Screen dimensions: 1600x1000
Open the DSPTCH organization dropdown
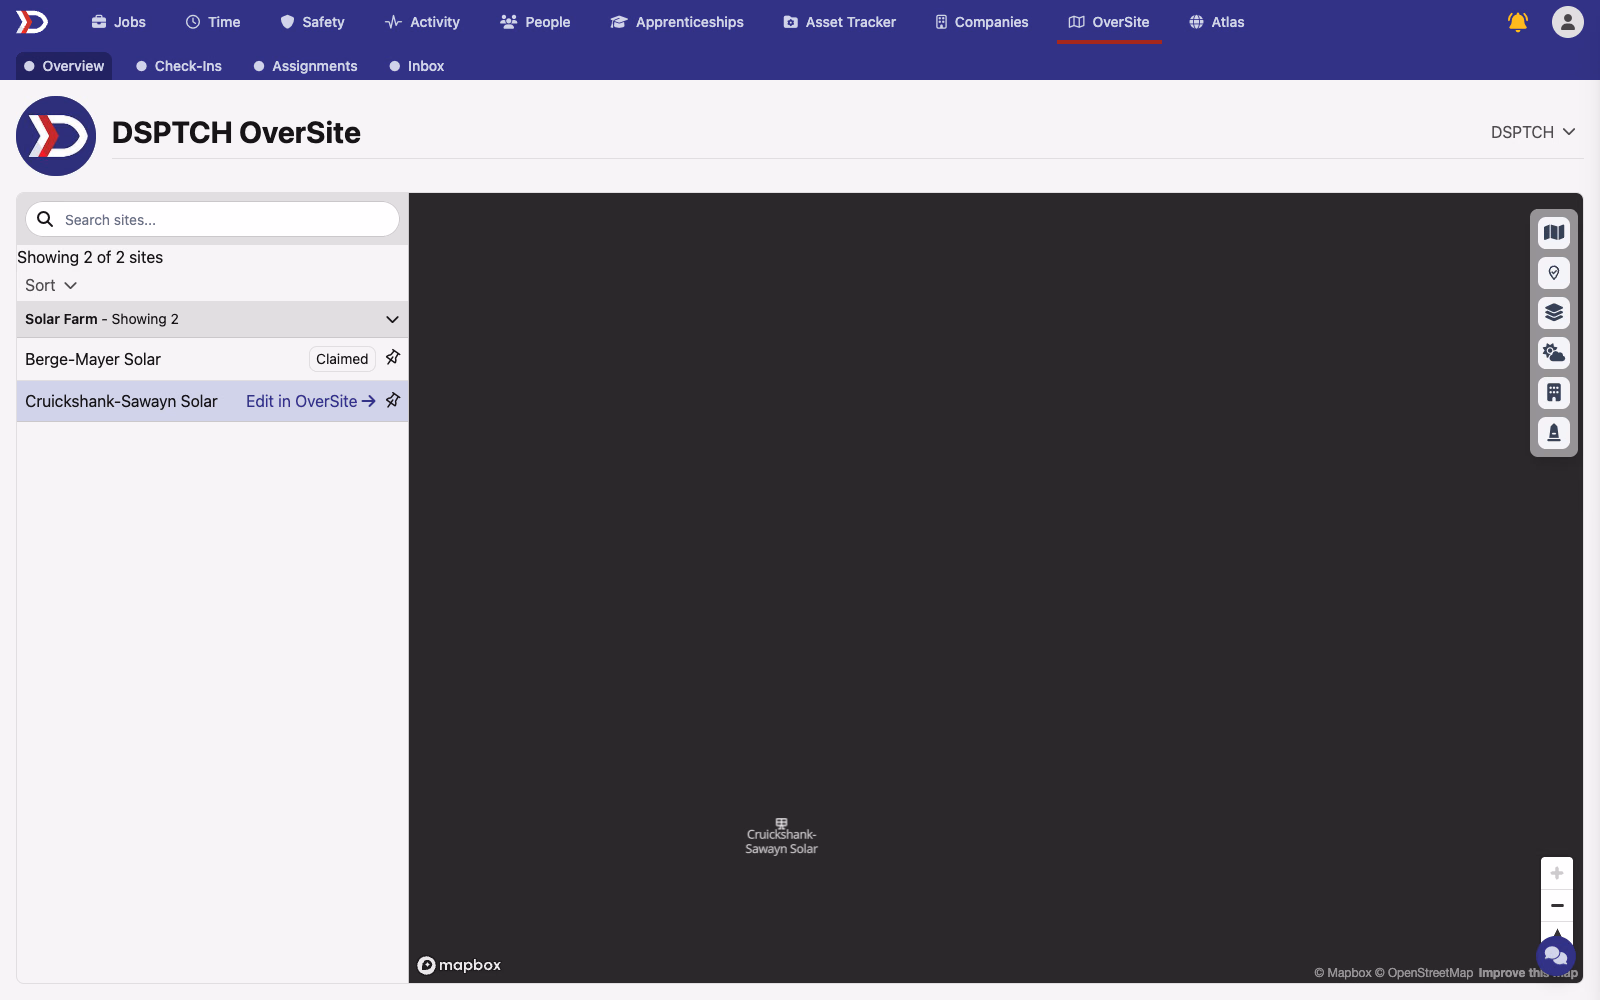click(x=1533, y=132)
